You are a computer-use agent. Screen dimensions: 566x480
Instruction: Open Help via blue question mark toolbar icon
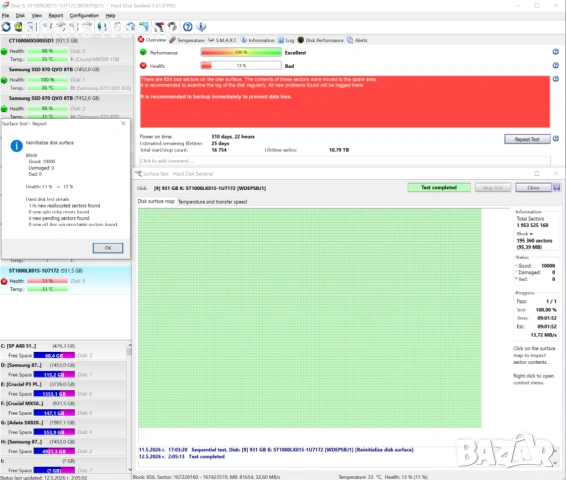coord(187,27)
